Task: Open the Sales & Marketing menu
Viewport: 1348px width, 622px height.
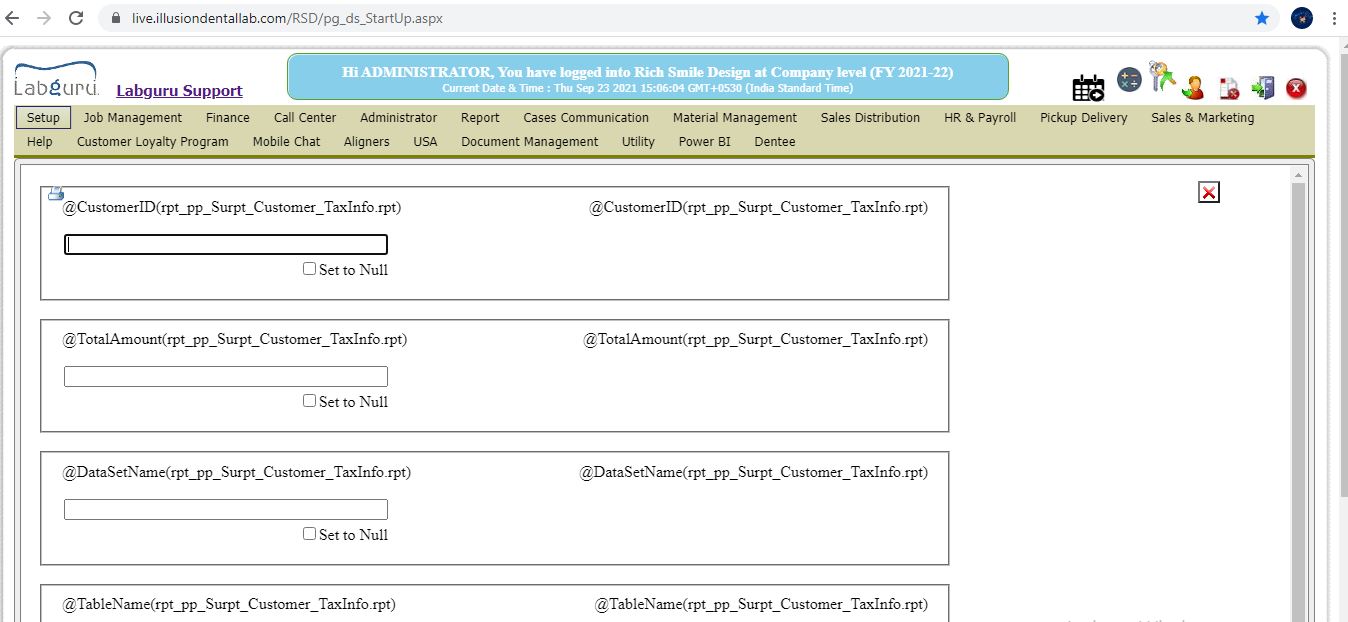Action: [1202, 117]
